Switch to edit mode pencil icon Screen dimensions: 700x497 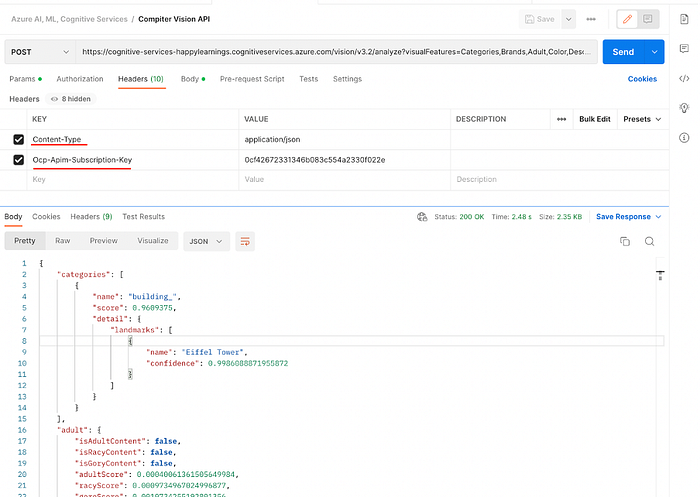point(627,19)
